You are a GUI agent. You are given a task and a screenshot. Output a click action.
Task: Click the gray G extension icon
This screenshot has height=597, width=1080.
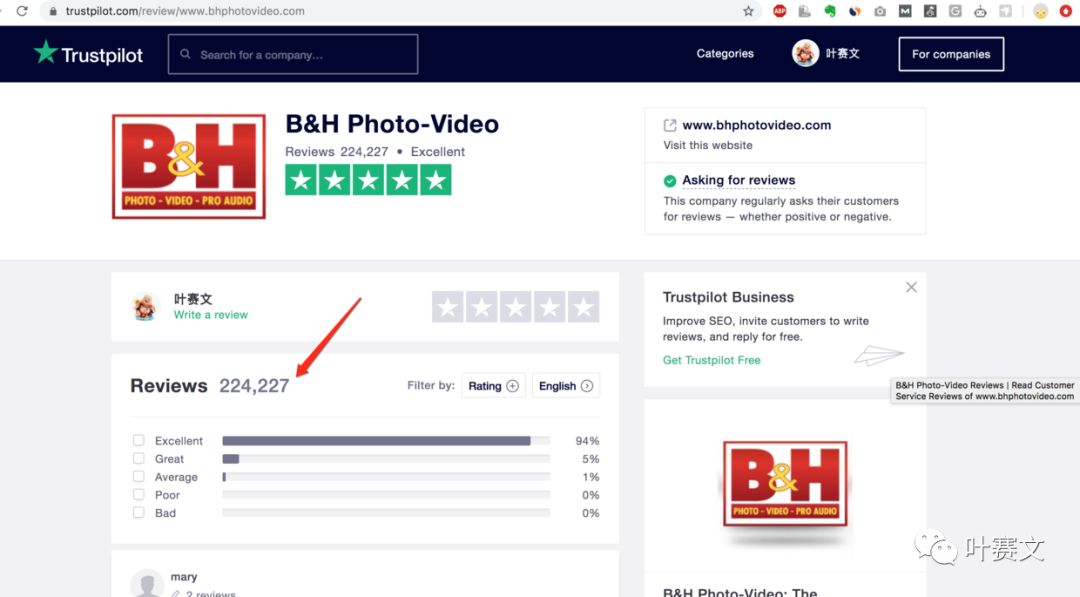[x=955, y=11]
